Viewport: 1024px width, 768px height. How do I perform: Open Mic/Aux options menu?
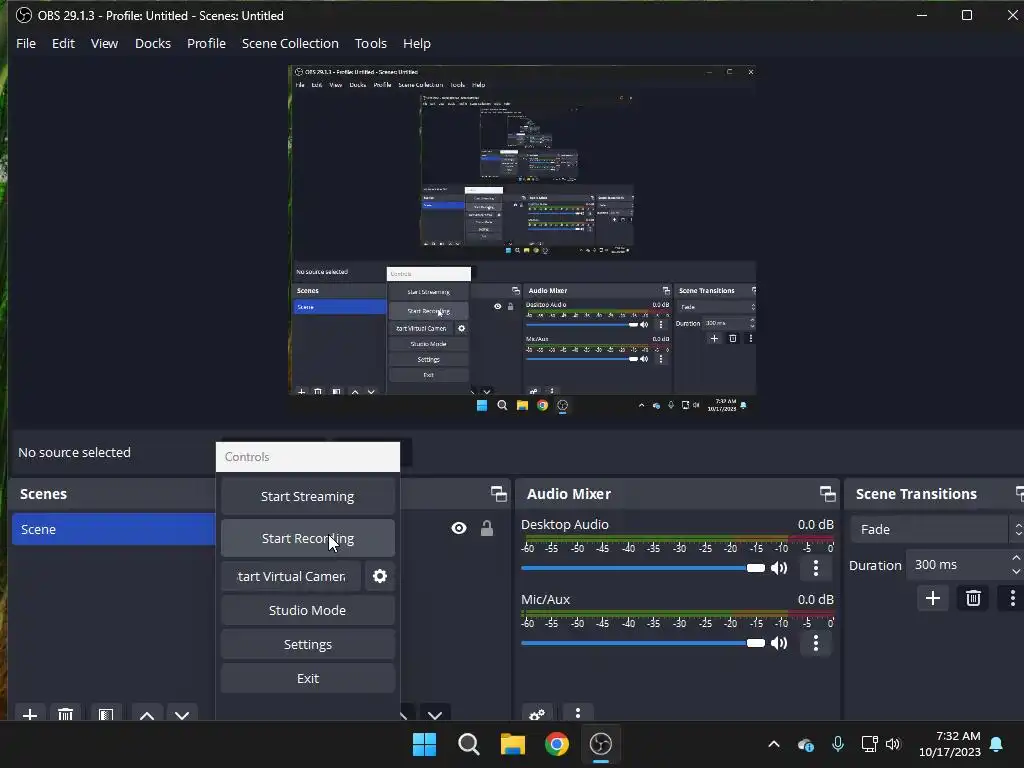(816, 643)
